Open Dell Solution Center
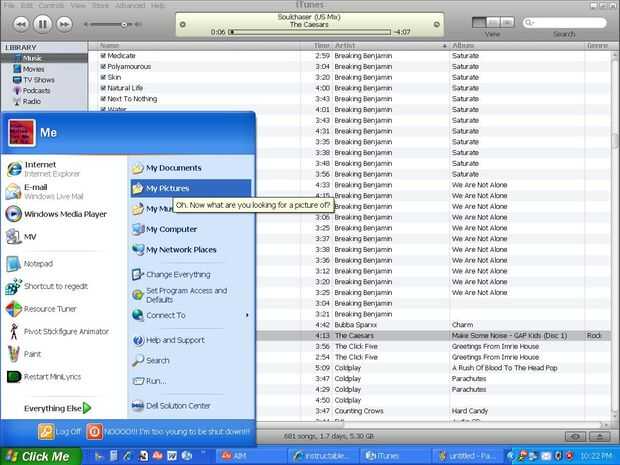 click(x=191, y=406)
